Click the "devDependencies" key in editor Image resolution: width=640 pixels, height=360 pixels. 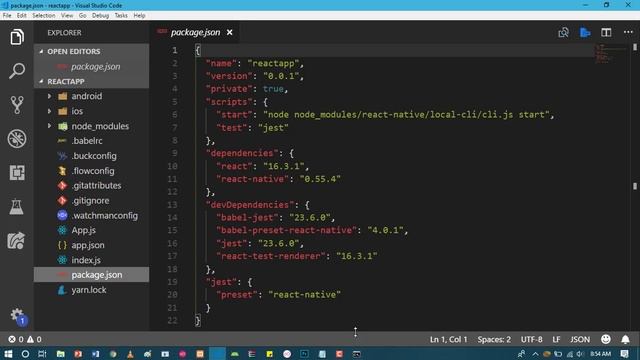pyautogui.click(x=250, y=204)
